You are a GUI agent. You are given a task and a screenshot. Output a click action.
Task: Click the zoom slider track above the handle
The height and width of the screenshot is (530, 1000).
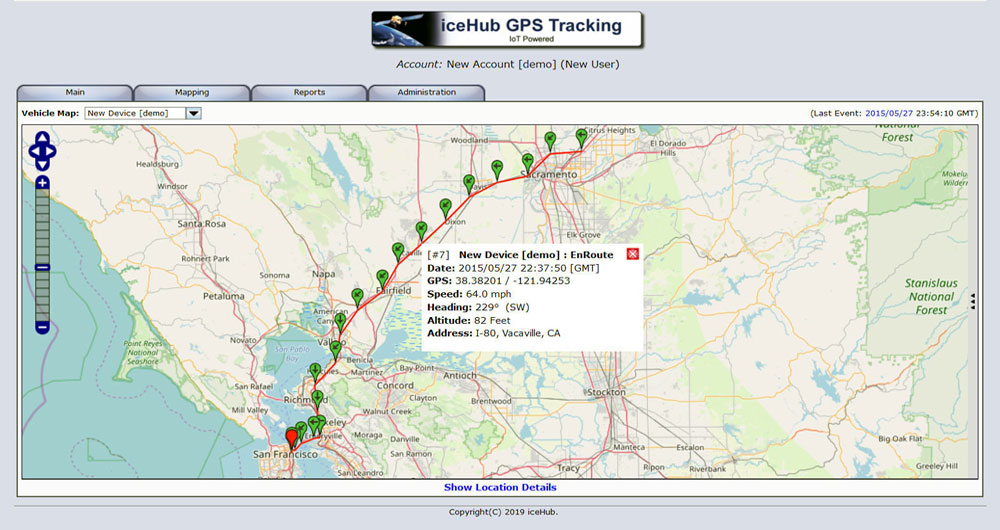click(42, 226)
